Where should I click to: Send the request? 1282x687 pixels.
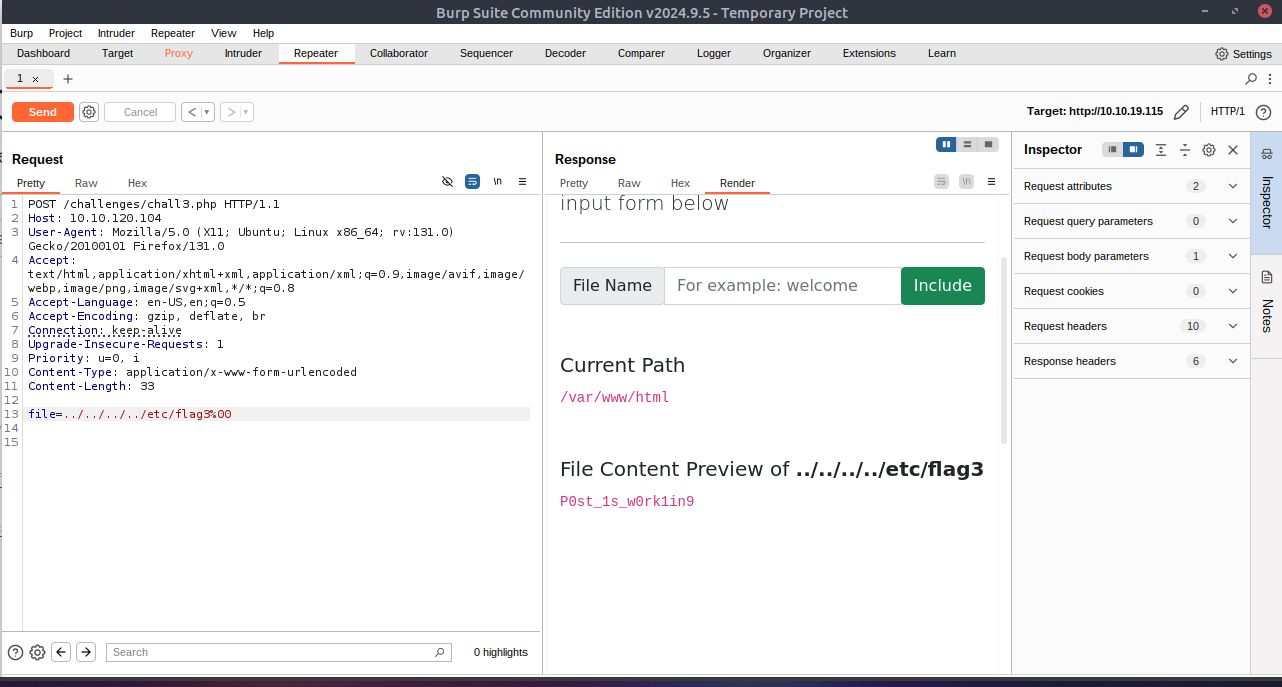tap(42, 112)
